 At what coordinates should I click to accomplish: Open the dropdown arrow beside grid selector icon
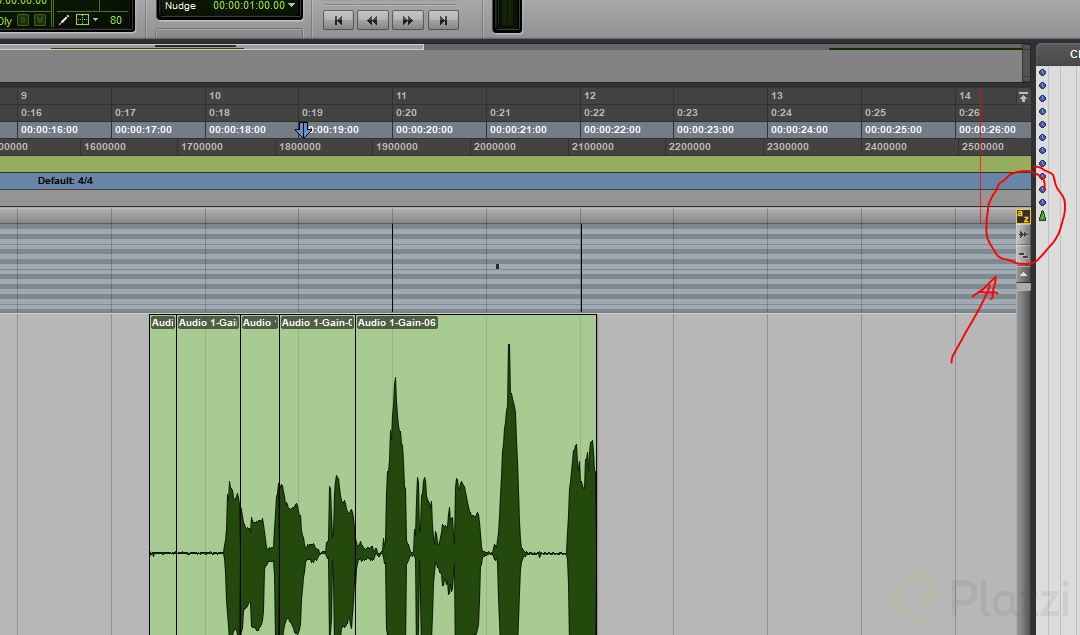(x=95, y=20)
